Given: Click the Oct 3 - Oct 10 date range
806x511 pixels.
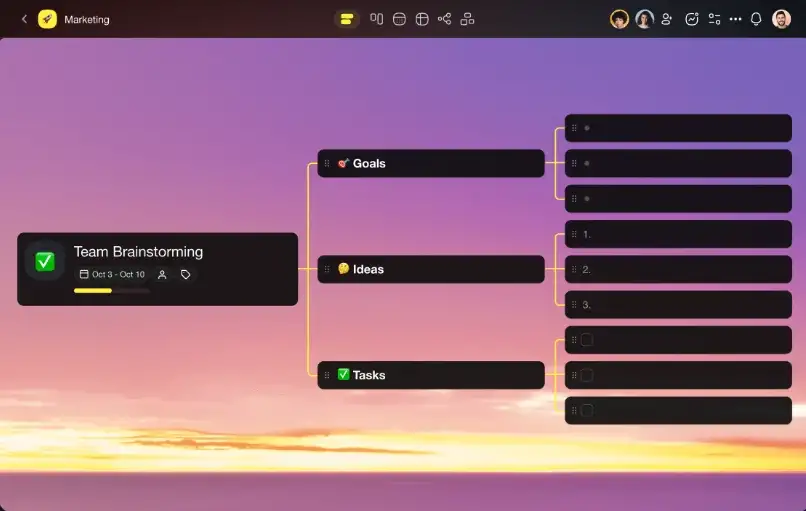Looking at the screenshot, I should pos(112,275).
